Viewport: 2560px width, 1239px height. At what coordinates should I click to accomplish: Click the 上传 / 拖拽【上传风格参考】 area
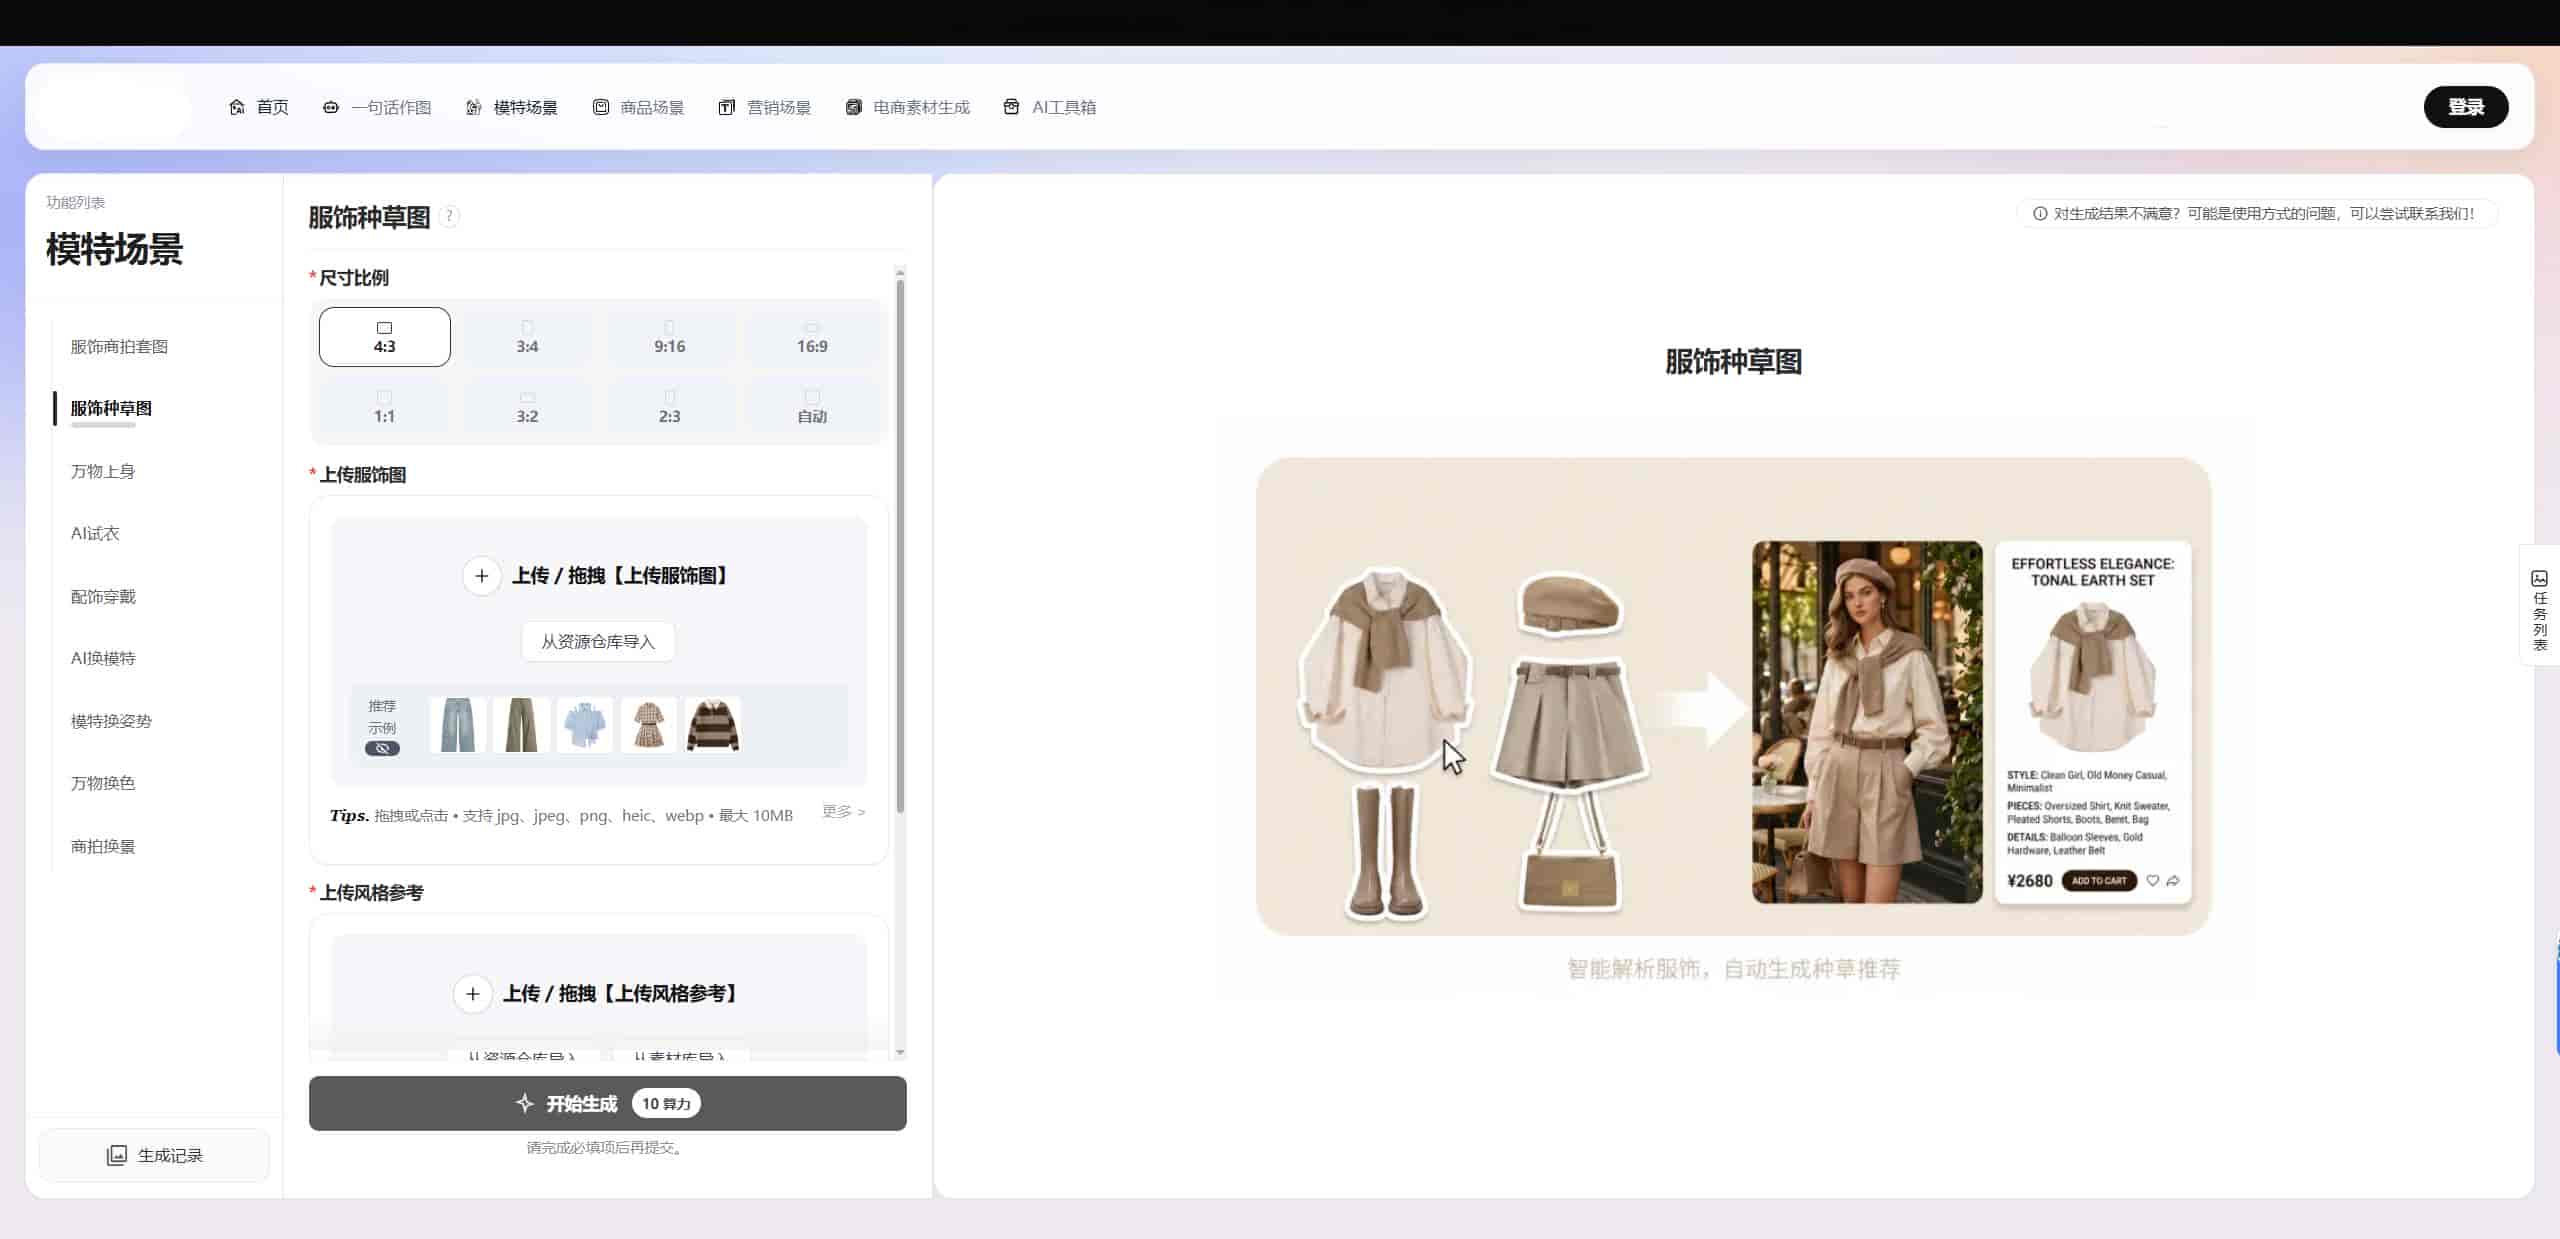(x=599, y=994)
